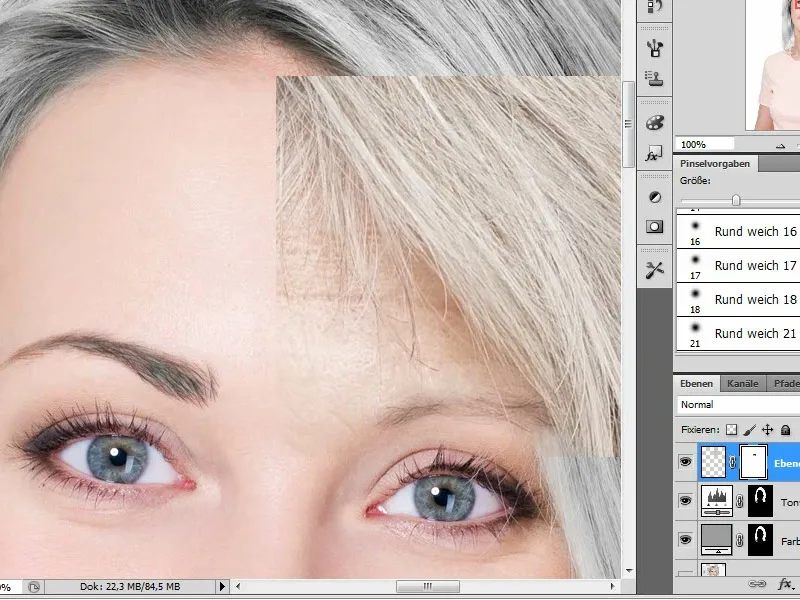The image size is (800, 600).
Task: Click the mask link on Tonwert layer
Action: [739, 502]
